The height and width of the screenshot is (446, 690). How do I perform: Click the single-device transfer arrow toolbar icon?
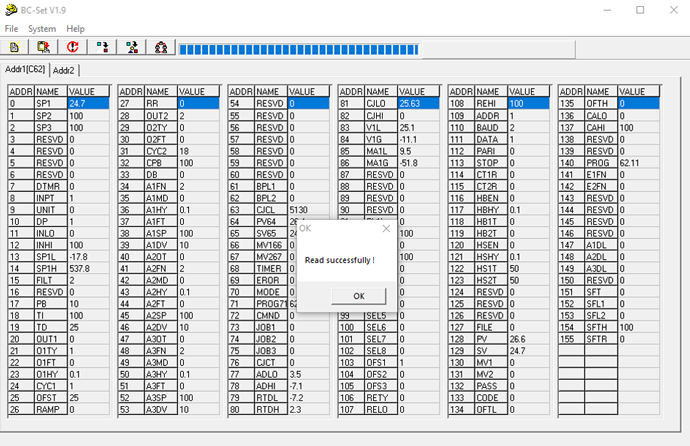pyautogui.click(x=102, y=47)
